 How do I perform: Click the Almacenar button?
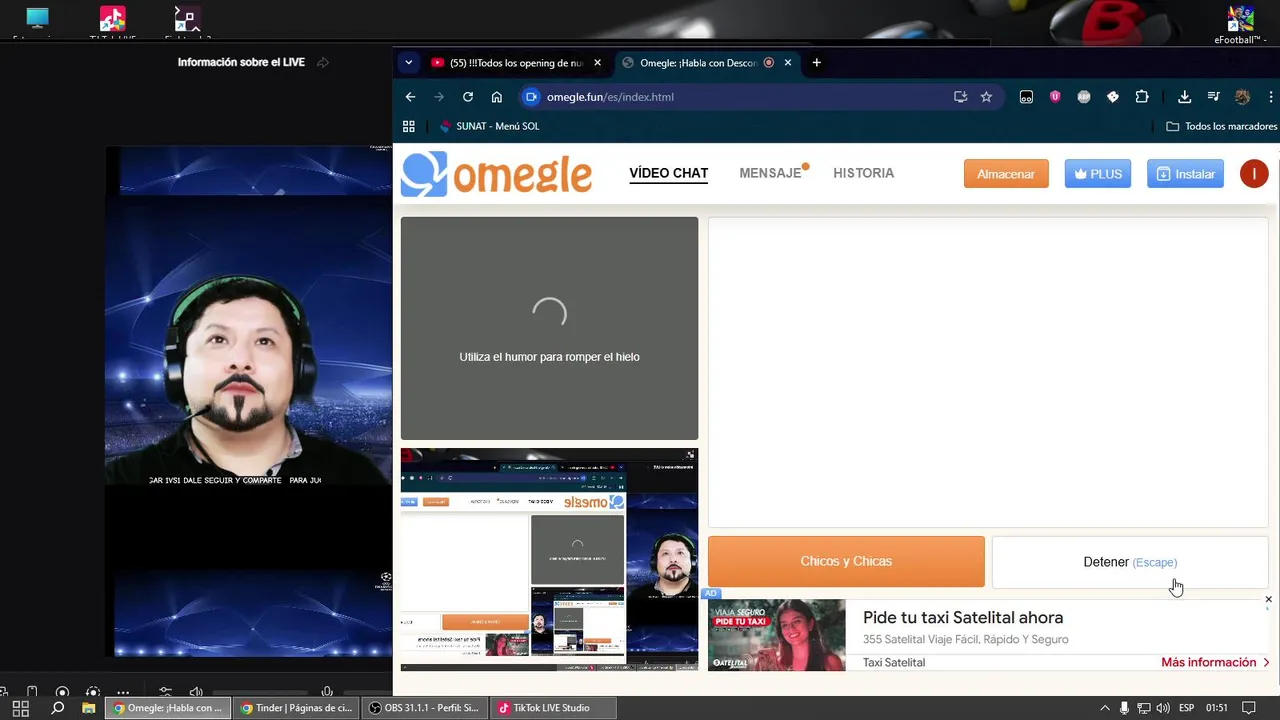pyautogui.click(x=1006, y=174)
